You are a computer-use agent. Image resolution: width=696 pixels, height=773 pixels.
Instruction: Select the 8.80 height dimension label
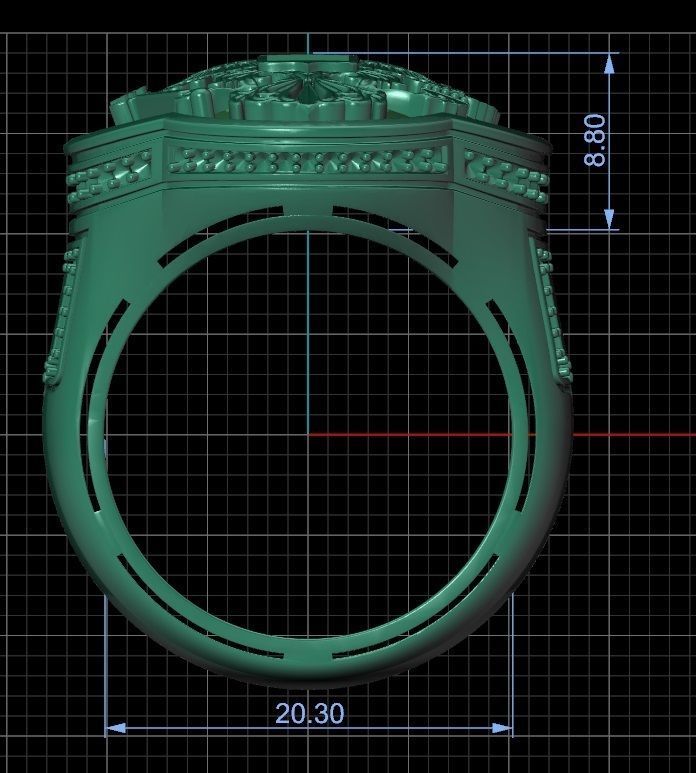594,141
